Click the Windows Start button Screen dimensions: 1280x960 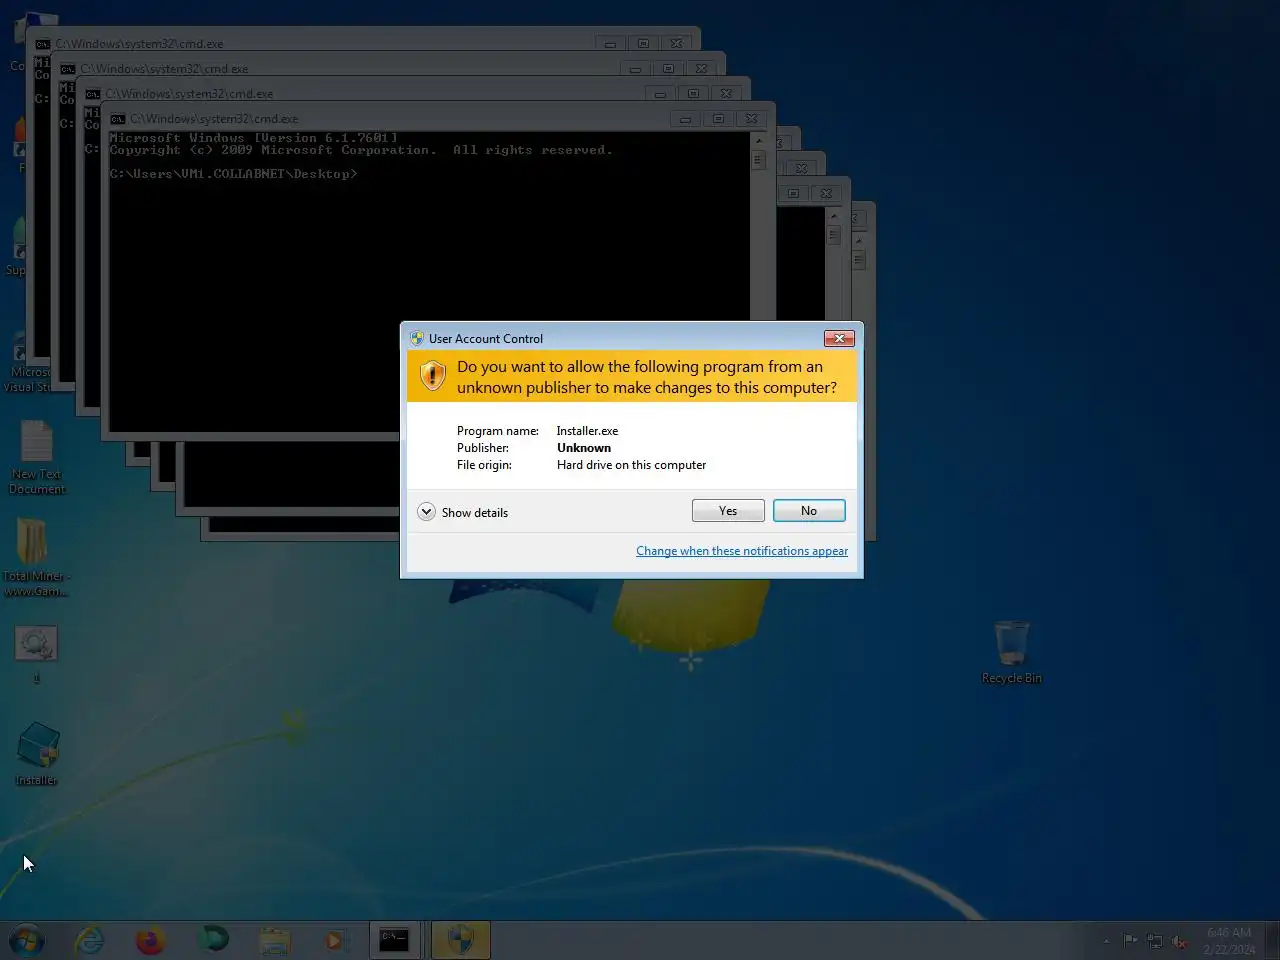27,940
